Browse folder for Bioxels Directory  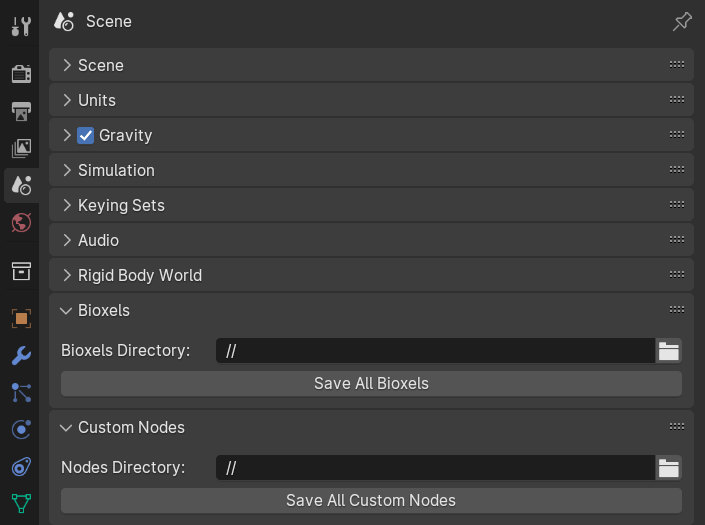tap(669, 351)
